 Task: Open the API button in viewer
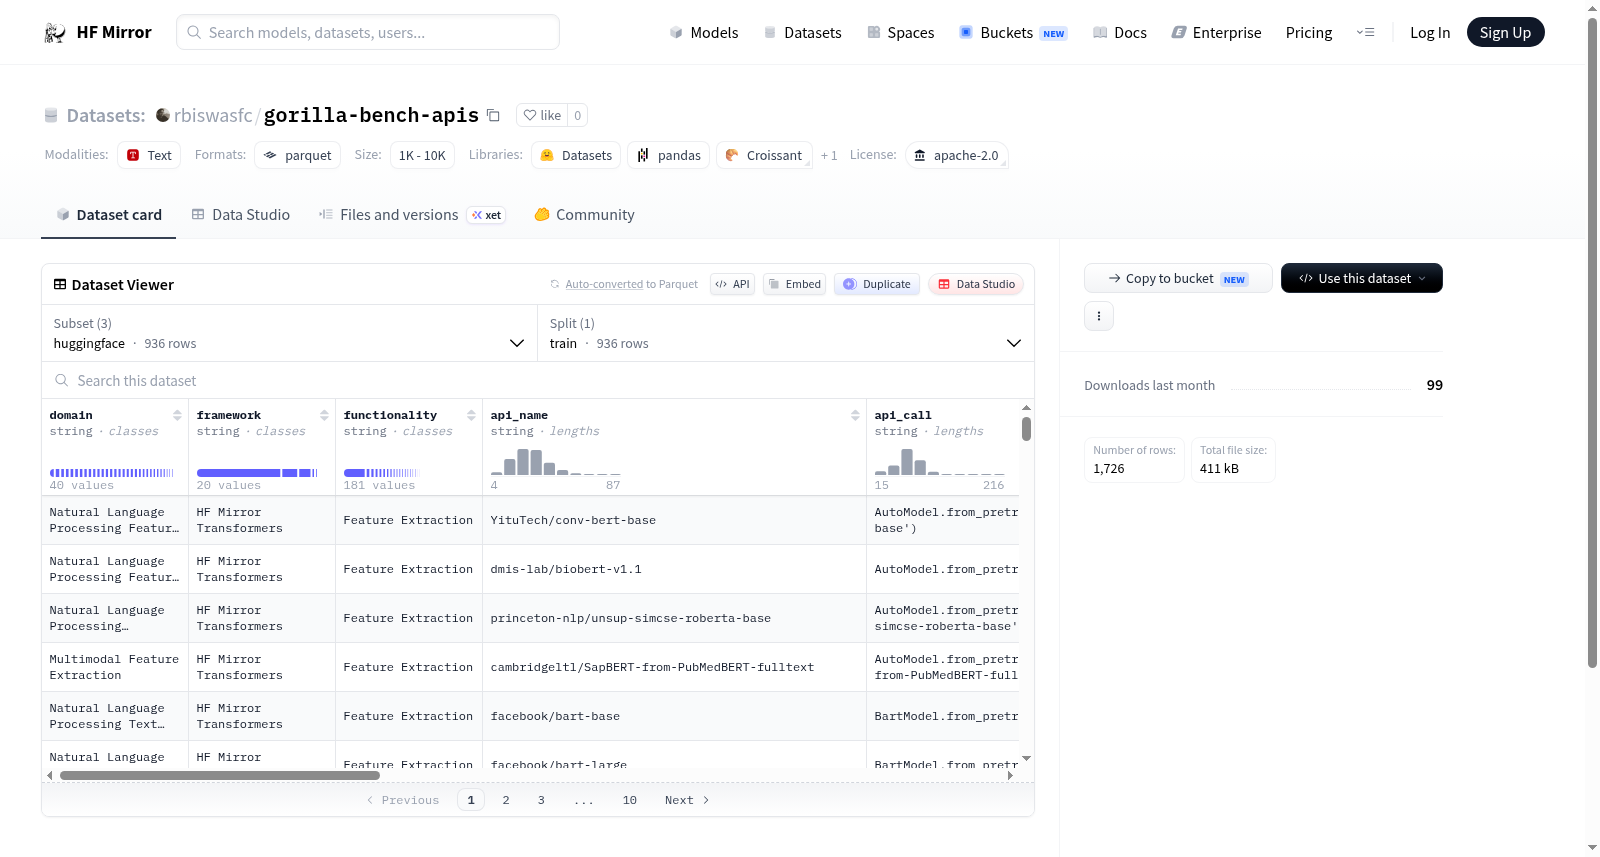point(732,284)
